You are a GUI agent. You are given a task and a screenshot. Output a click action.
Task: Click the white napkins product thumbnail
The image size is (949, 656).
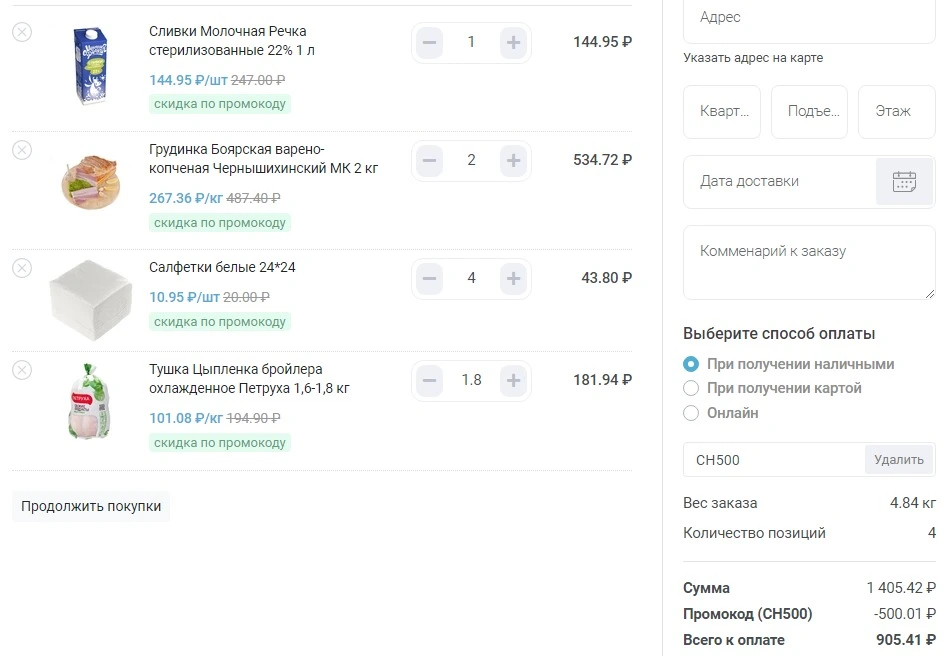click(90, 300)
